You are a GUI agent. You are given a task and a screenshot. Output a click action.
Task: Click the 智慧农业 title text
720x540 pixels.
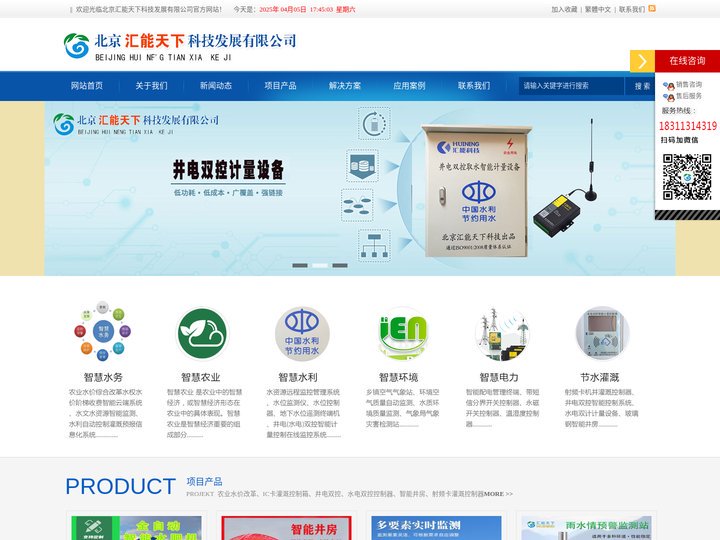click(x=201, y=377)
